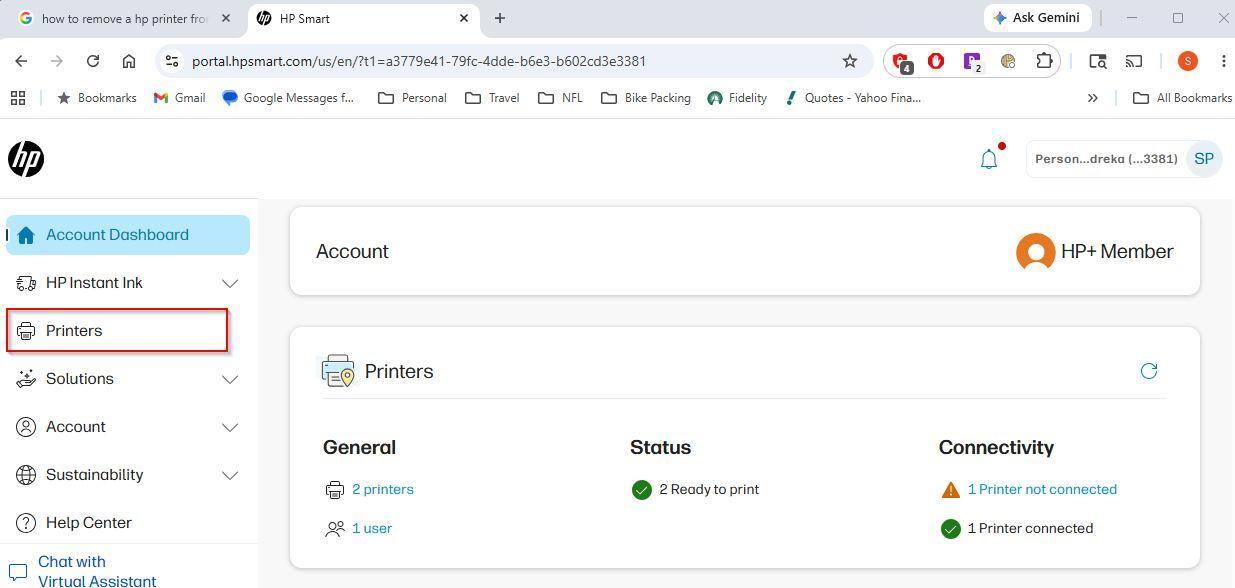The width and height of the screenshot is (1235, 588).
Task: Expand the Solutions menu chevron
Action: 230,379
